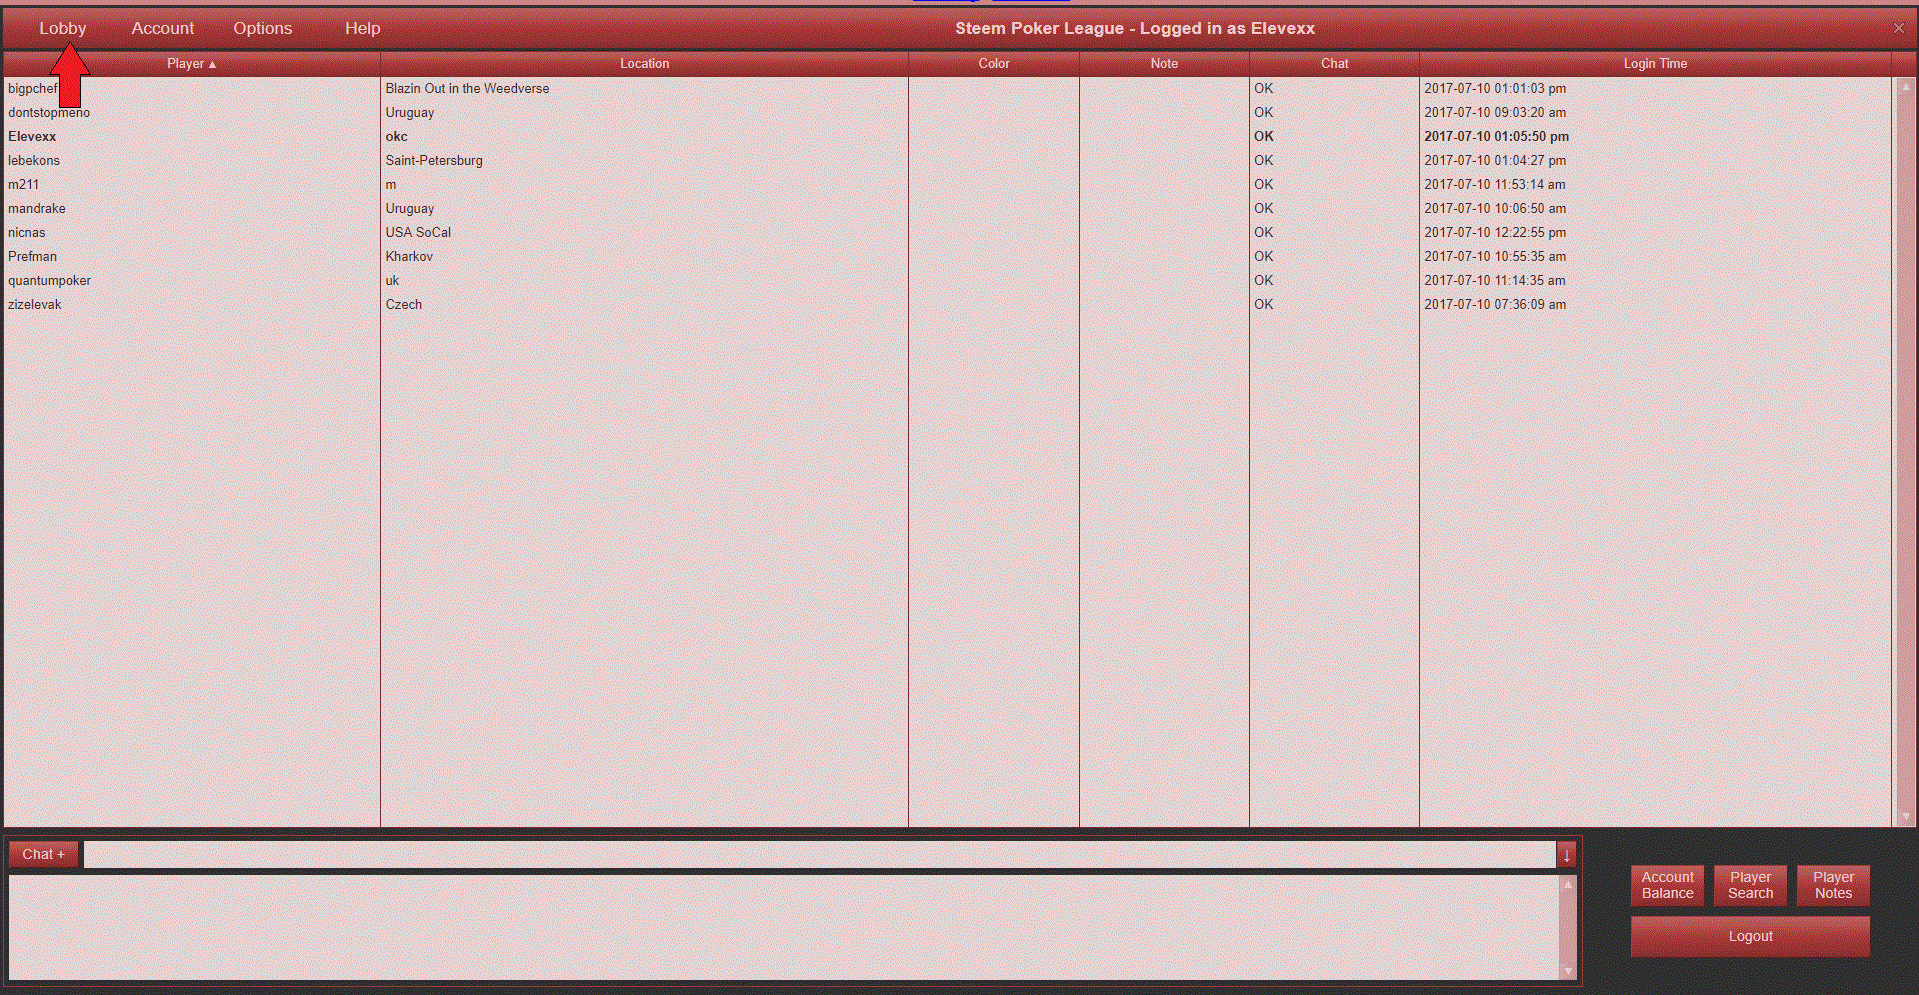Open the Options menu

262,28
